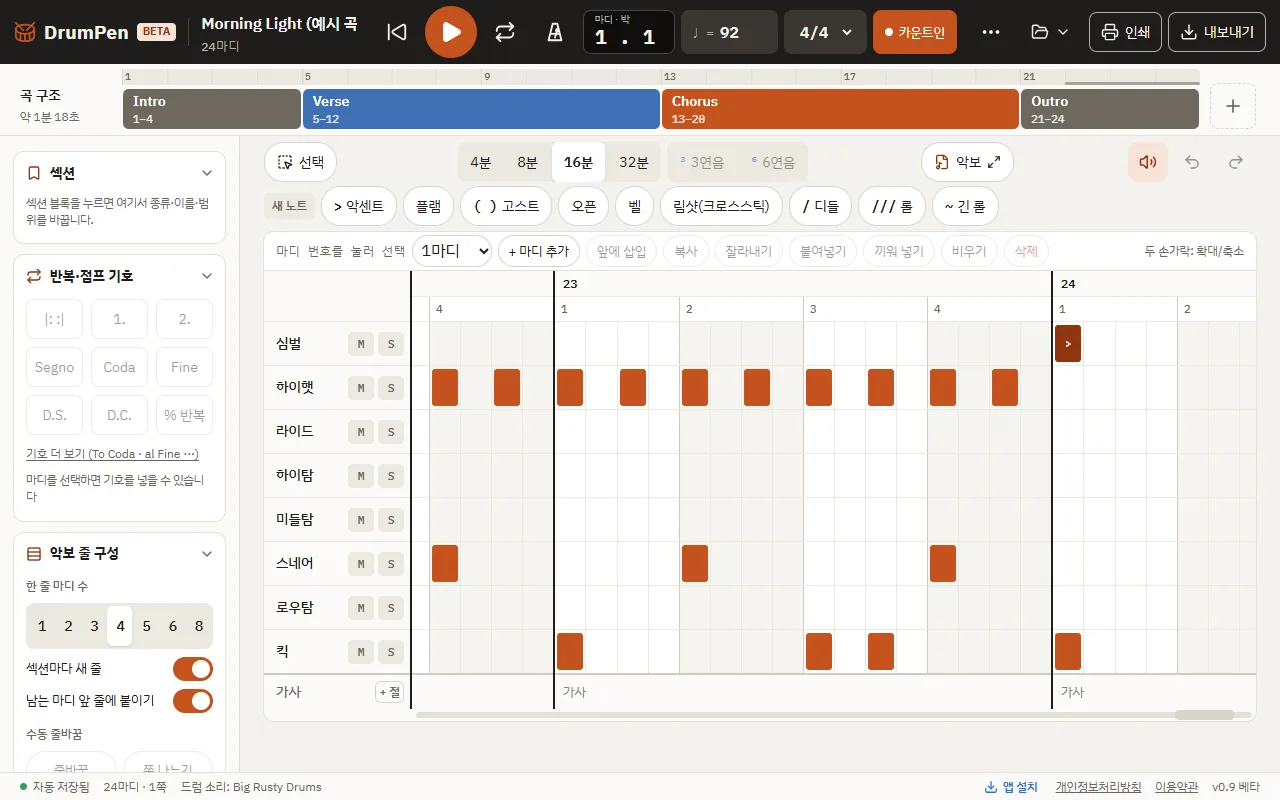The width and height of the screenshot is (1280, 800).
Task: Open the 악보 sheet music view
Action: point(967,162)
